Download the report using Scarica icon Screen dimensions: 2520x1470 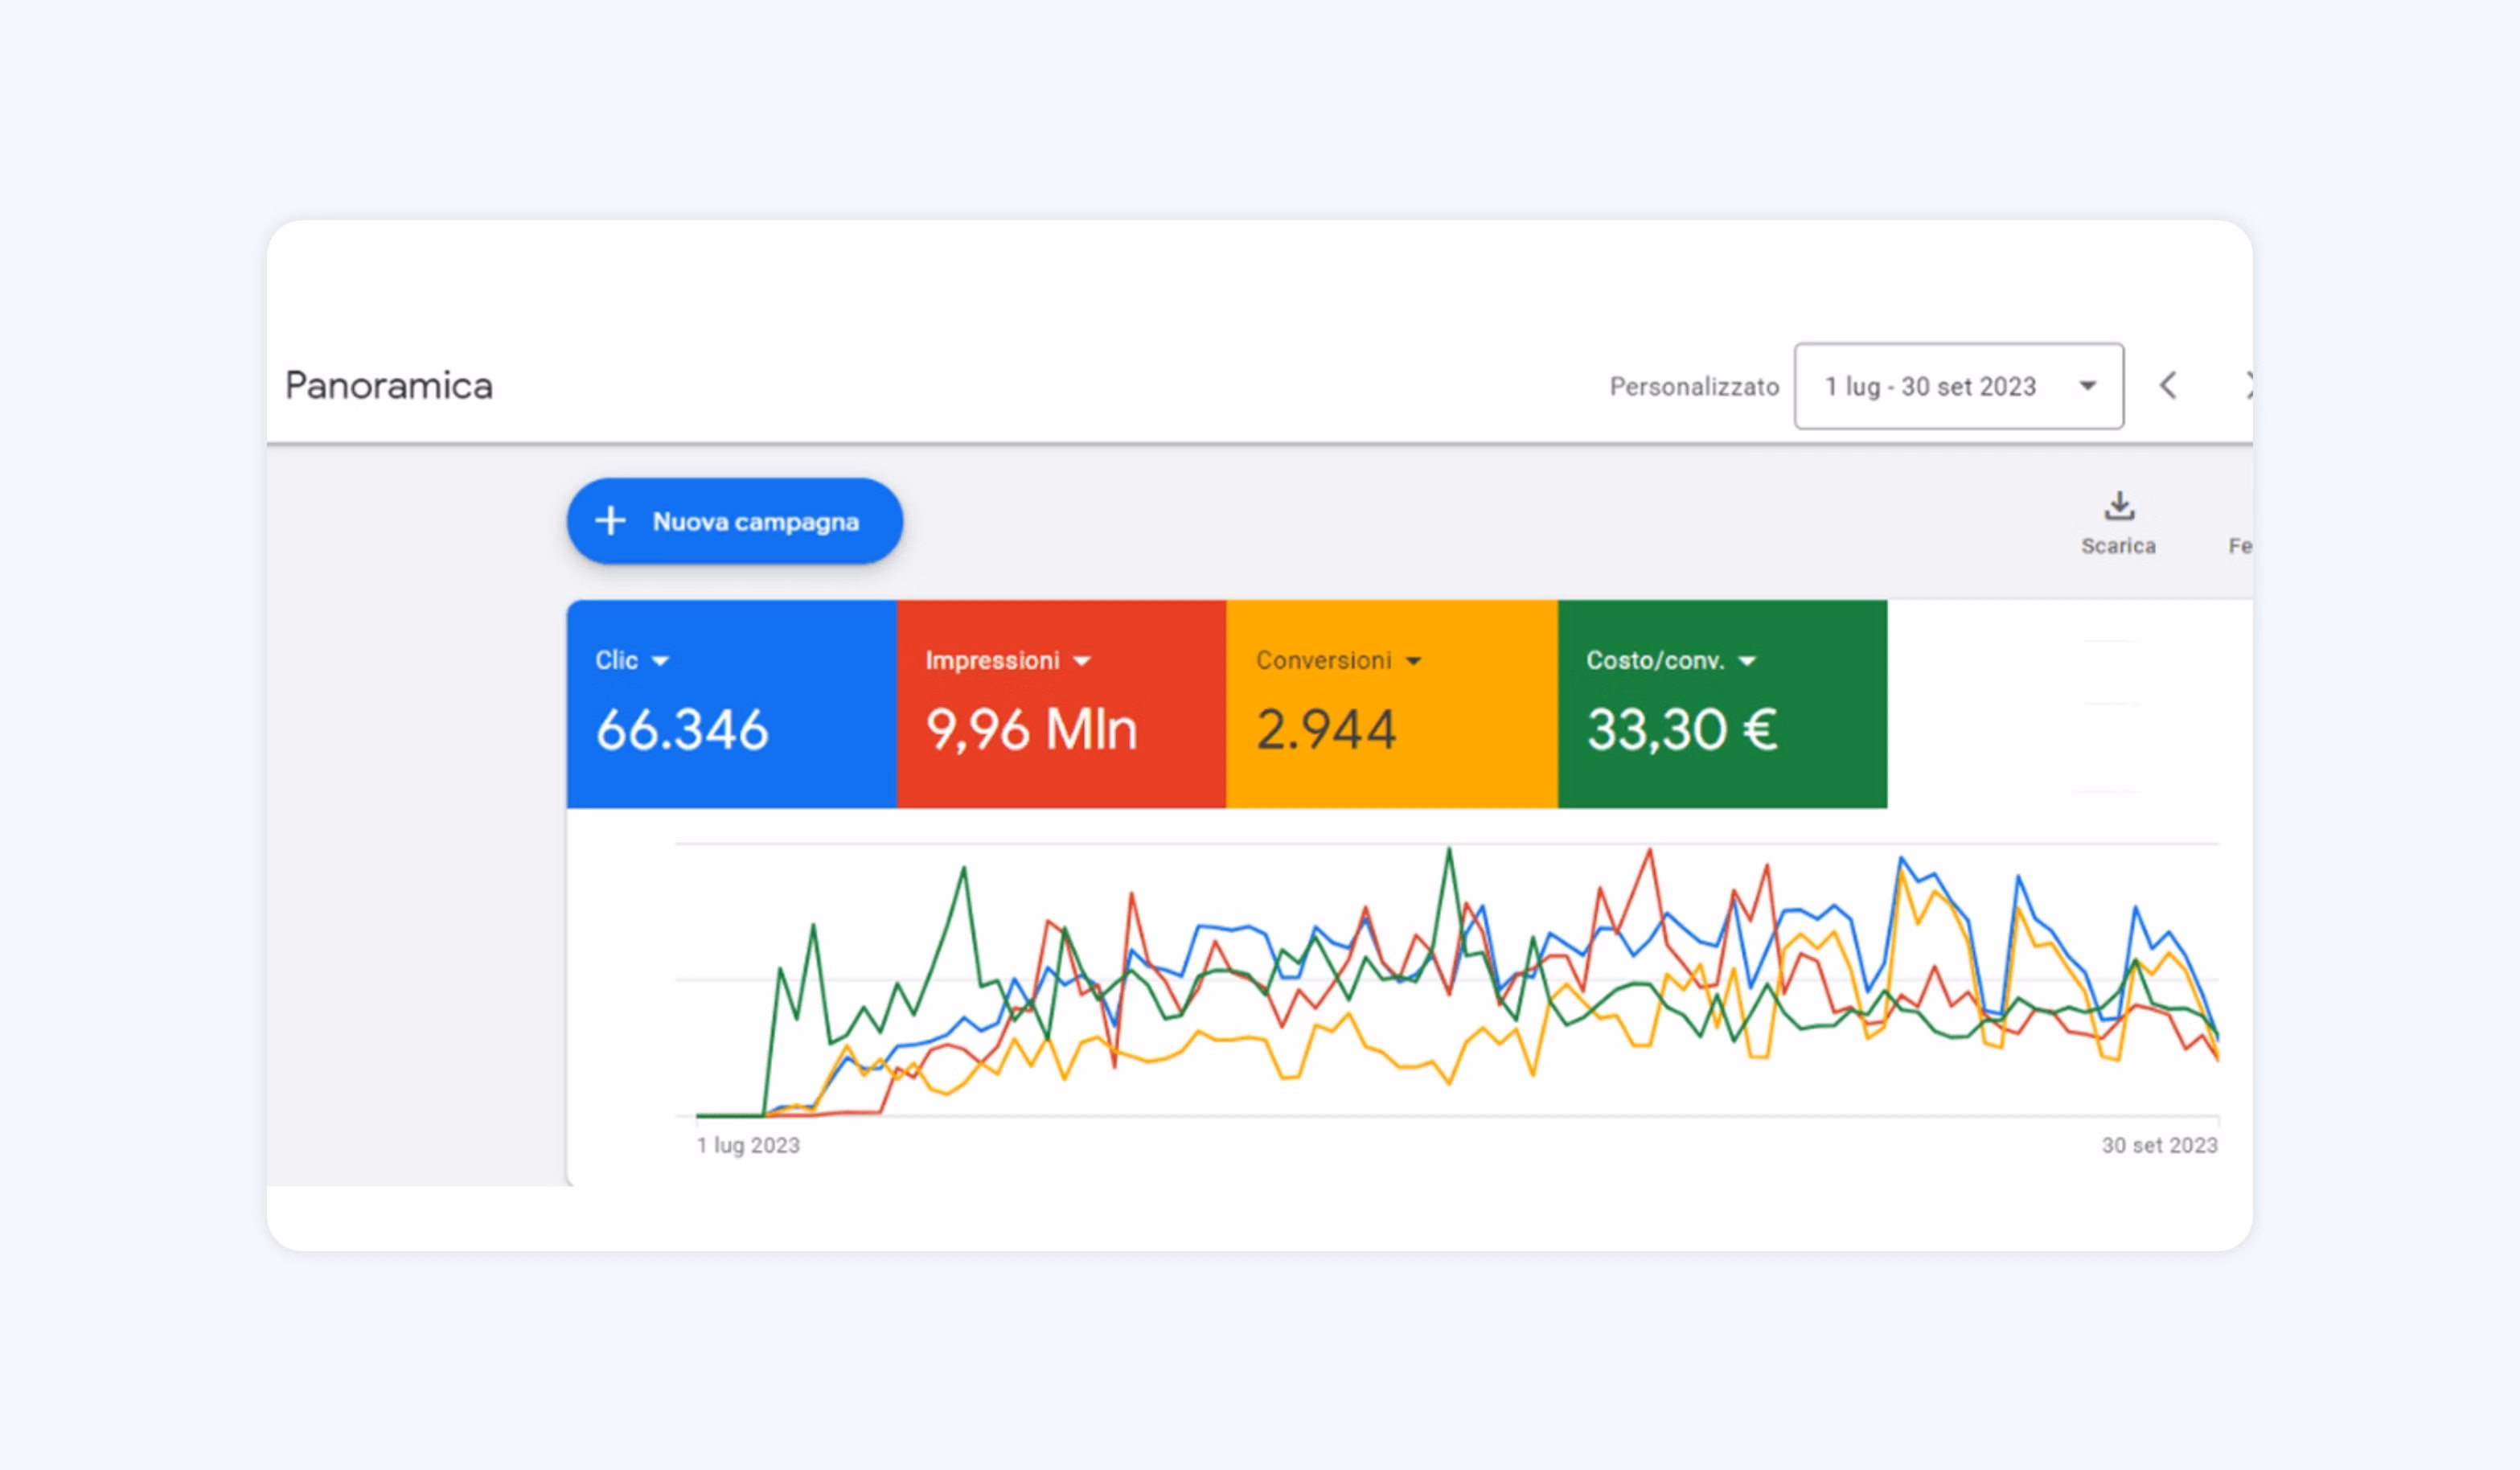(x=2119, y=507)
